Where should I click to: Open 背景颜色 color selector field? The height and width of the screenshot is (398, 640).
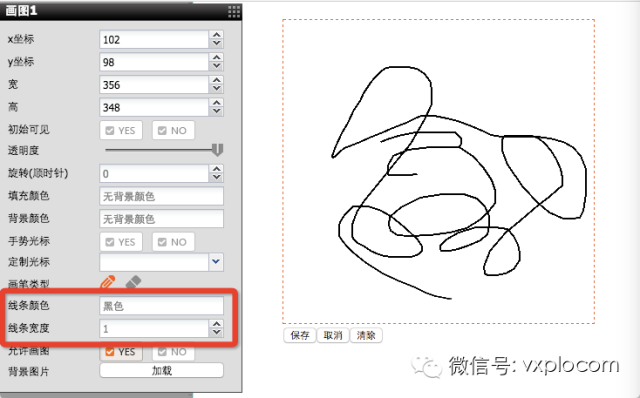tap(162, 219)
